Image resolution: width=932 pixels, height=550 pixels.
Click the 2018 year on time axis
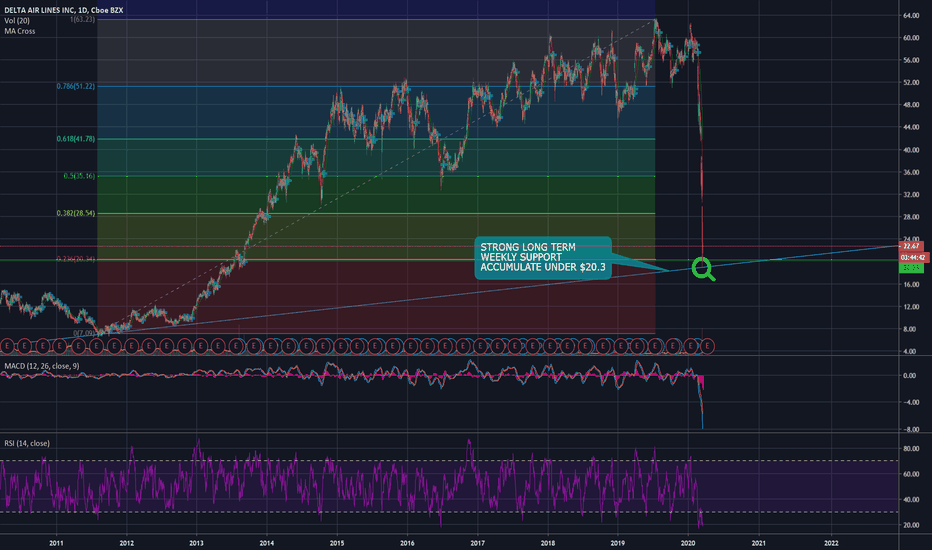pos(547,543)
